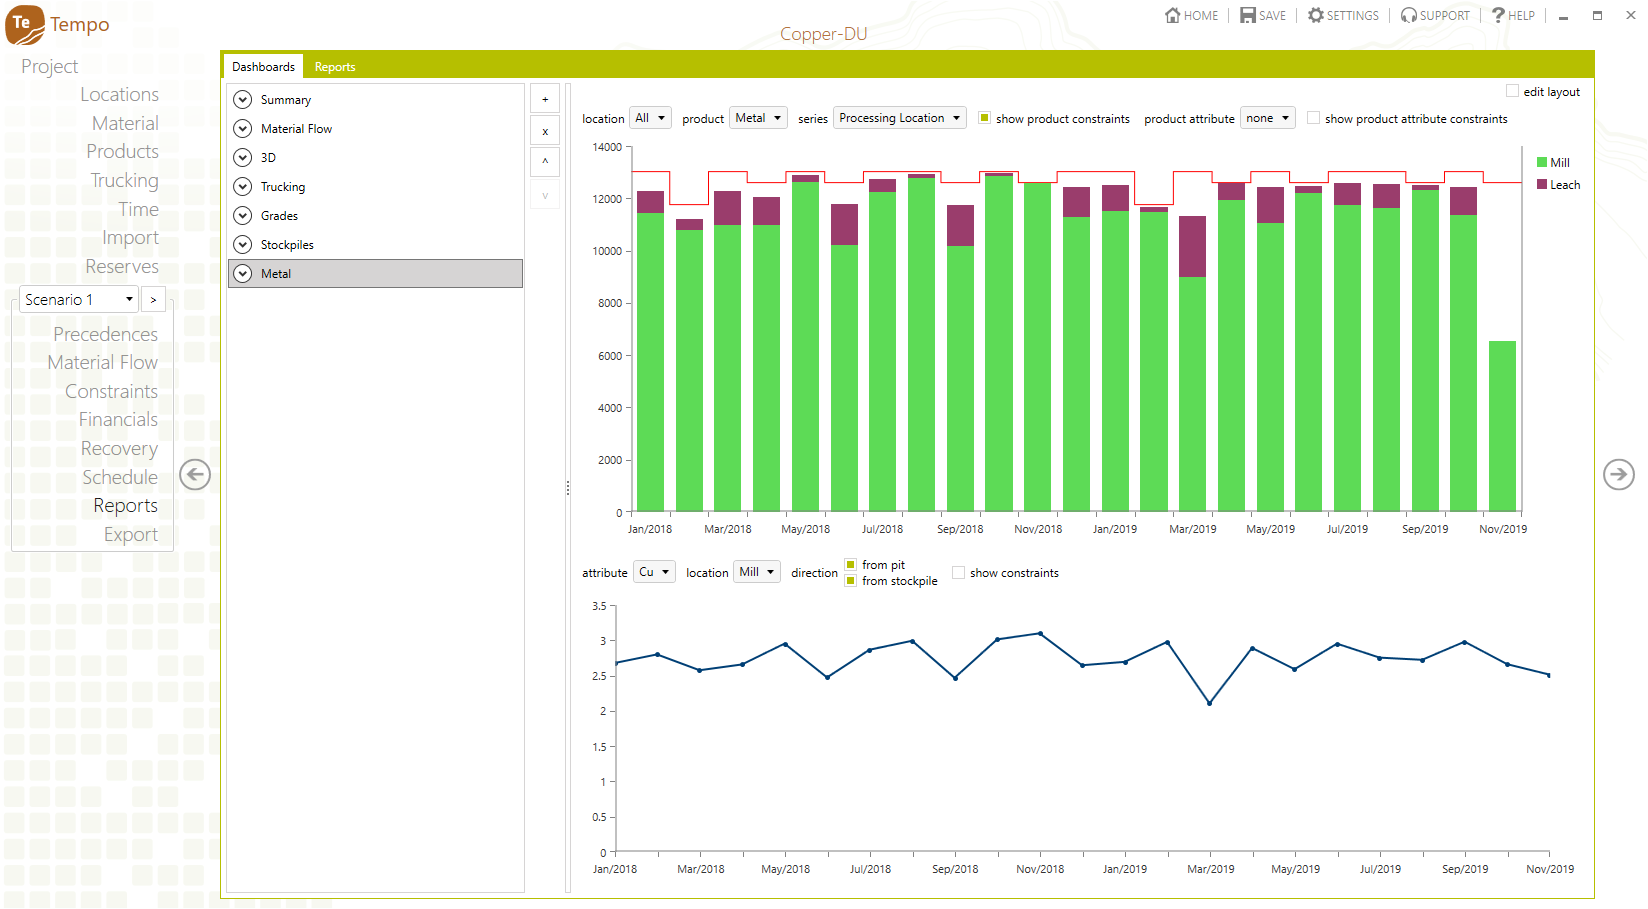Toggle show product constraints checkbox
Screen dimensions: 1648x909
coord(984,118)
